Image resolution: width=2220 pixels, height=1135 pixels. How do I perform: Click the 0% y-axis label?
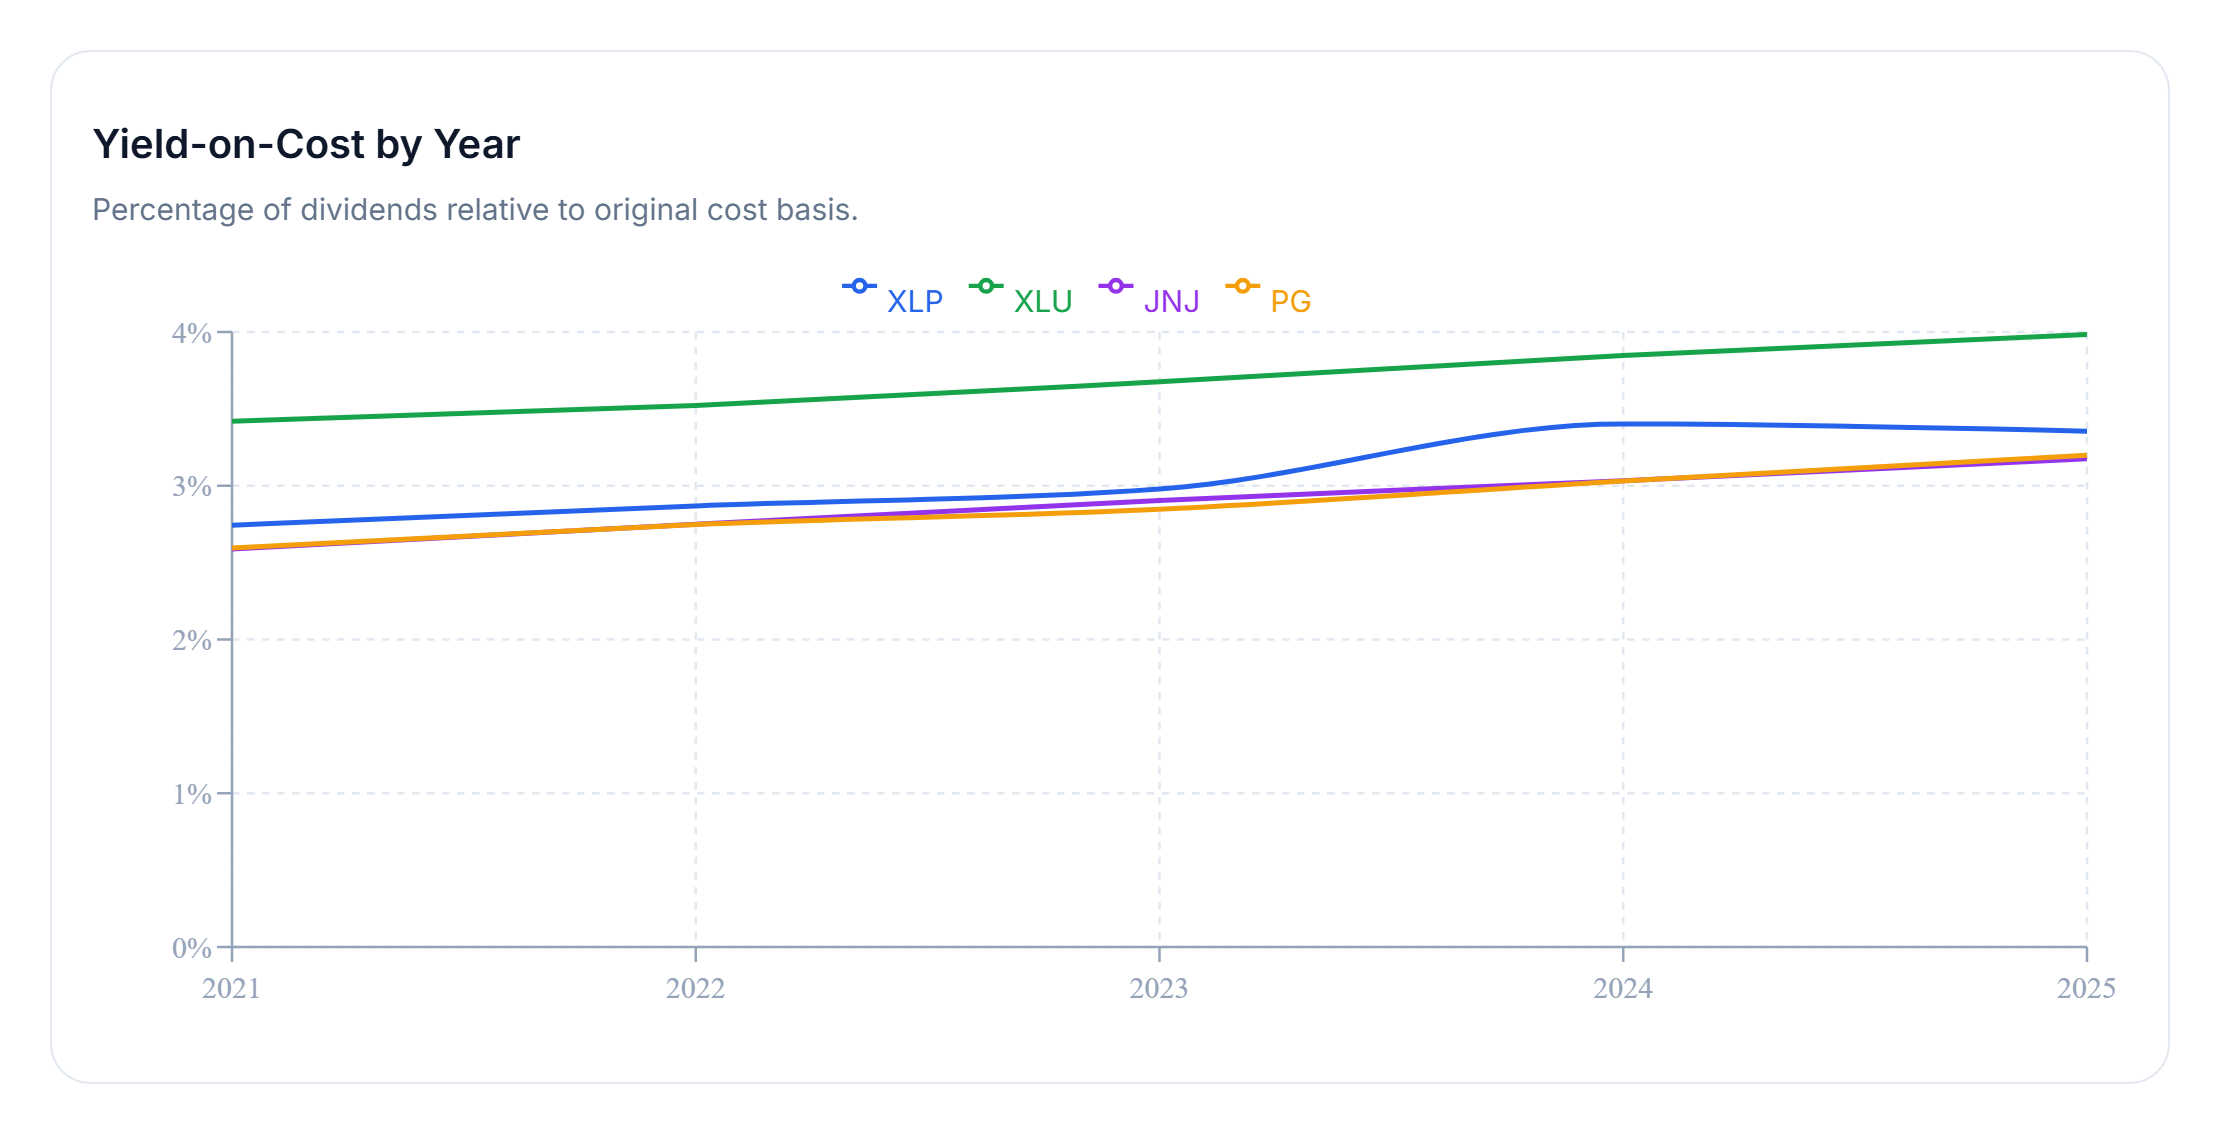pos(191,947)
